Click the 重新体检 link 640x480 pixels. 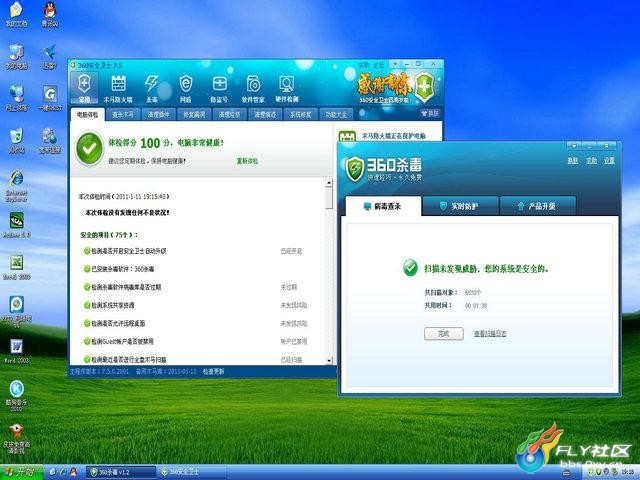point(247,161)
